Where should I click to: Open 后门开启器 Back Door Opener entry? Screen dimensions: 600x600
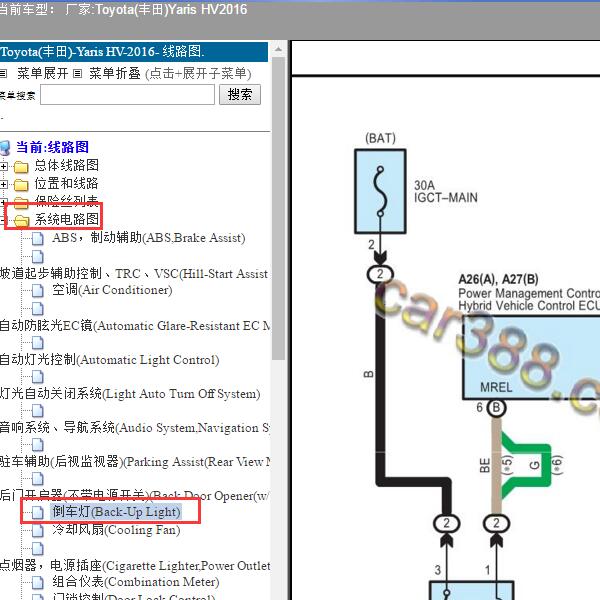tap(135, 496)
